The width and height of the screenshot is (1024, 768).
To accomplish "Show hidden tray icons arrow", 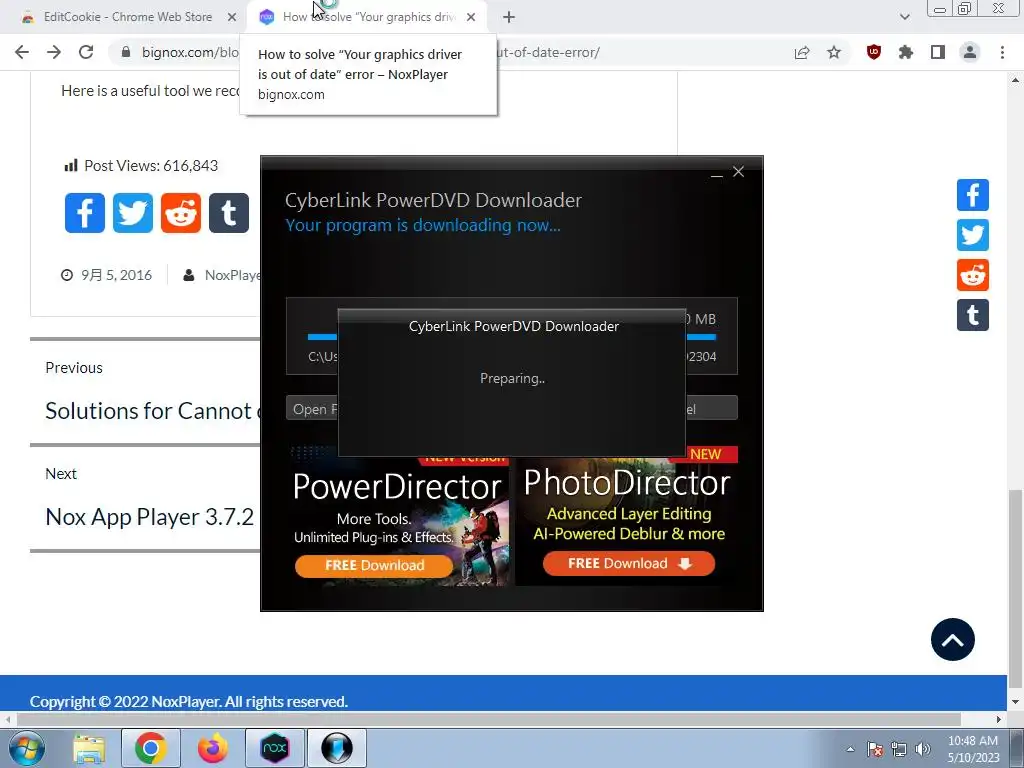I will click(x=850, y=749).
